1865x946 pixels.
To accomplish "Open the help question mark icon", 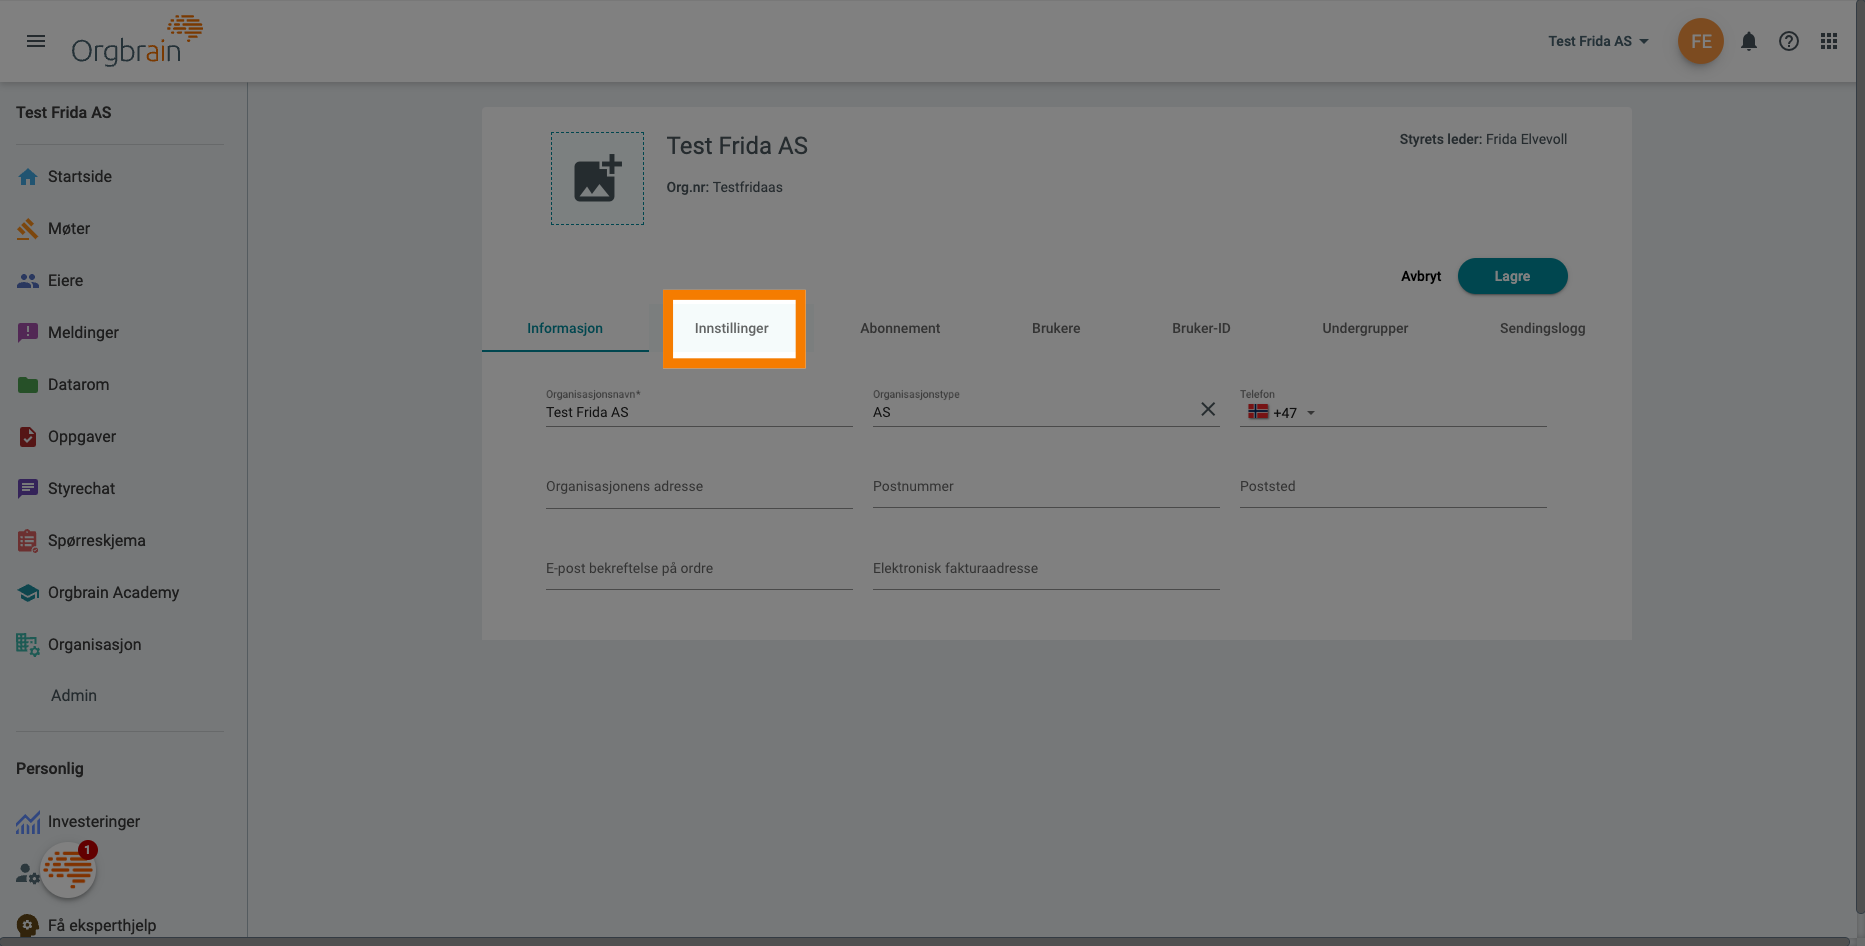I will coord(1789,41).
